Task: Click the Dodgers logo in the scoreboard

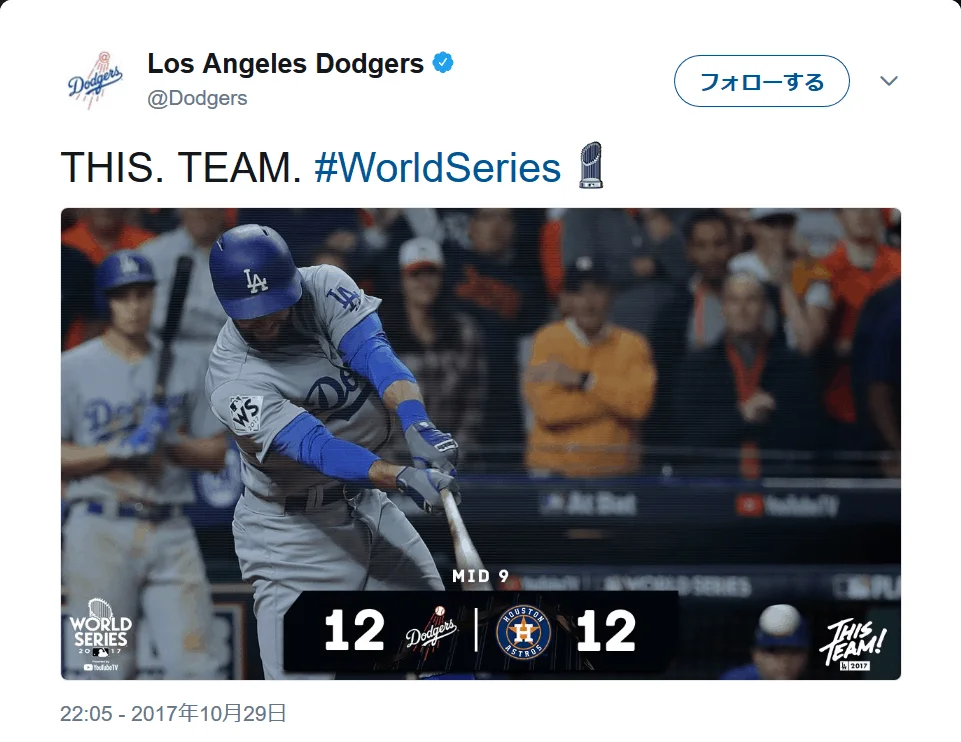Action: (x=431, y=632)
